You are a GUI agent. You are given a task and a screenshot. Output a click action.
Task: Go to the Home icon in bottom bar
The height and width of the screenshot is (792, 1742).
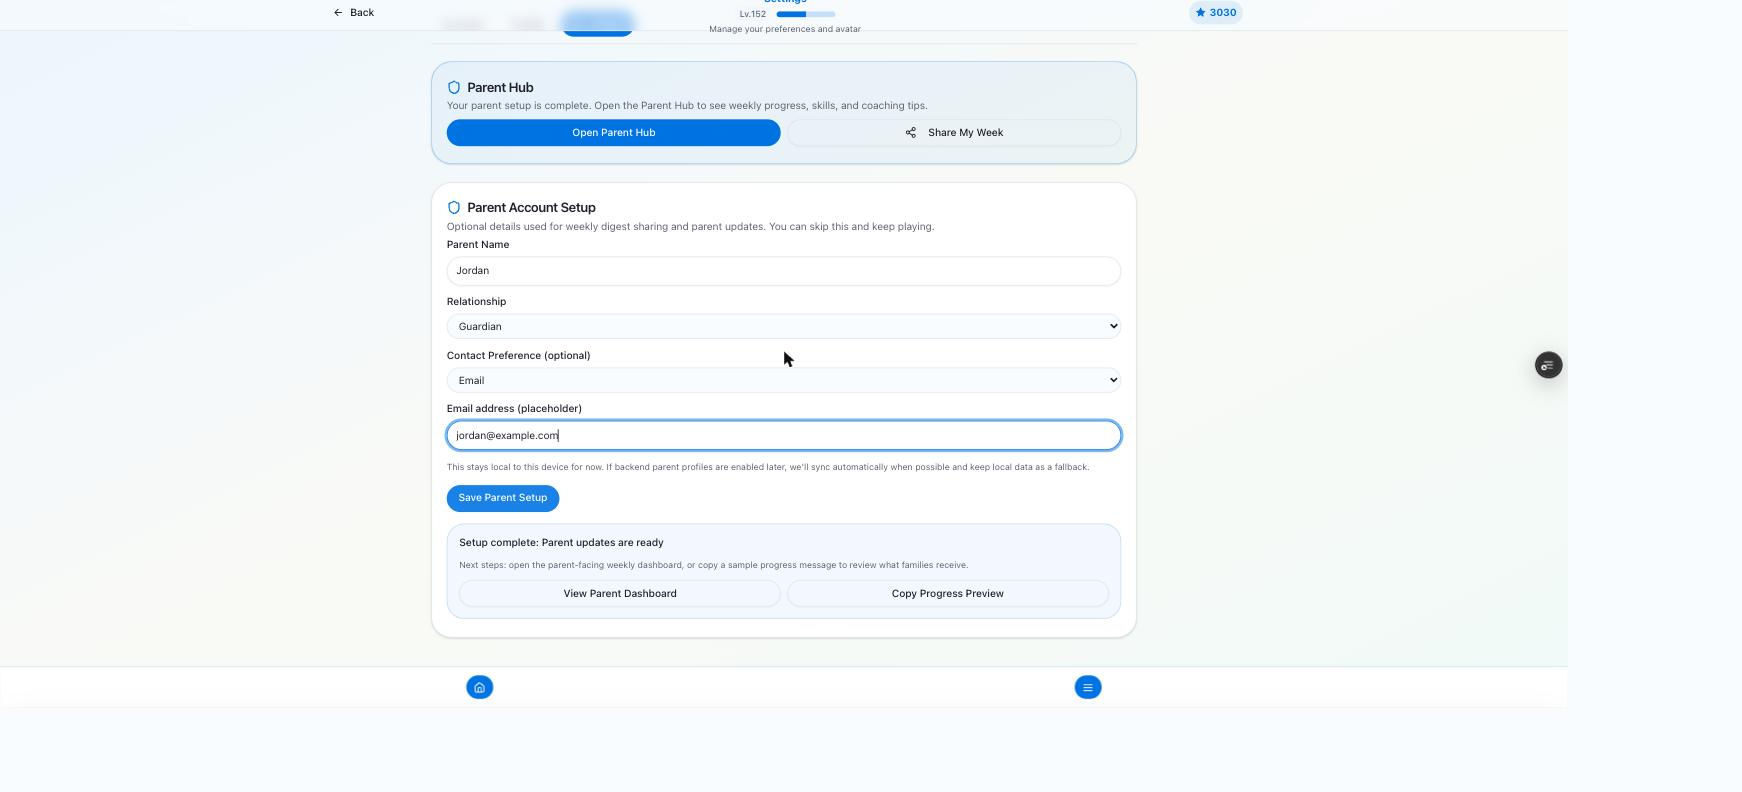[x=480, y=687]
